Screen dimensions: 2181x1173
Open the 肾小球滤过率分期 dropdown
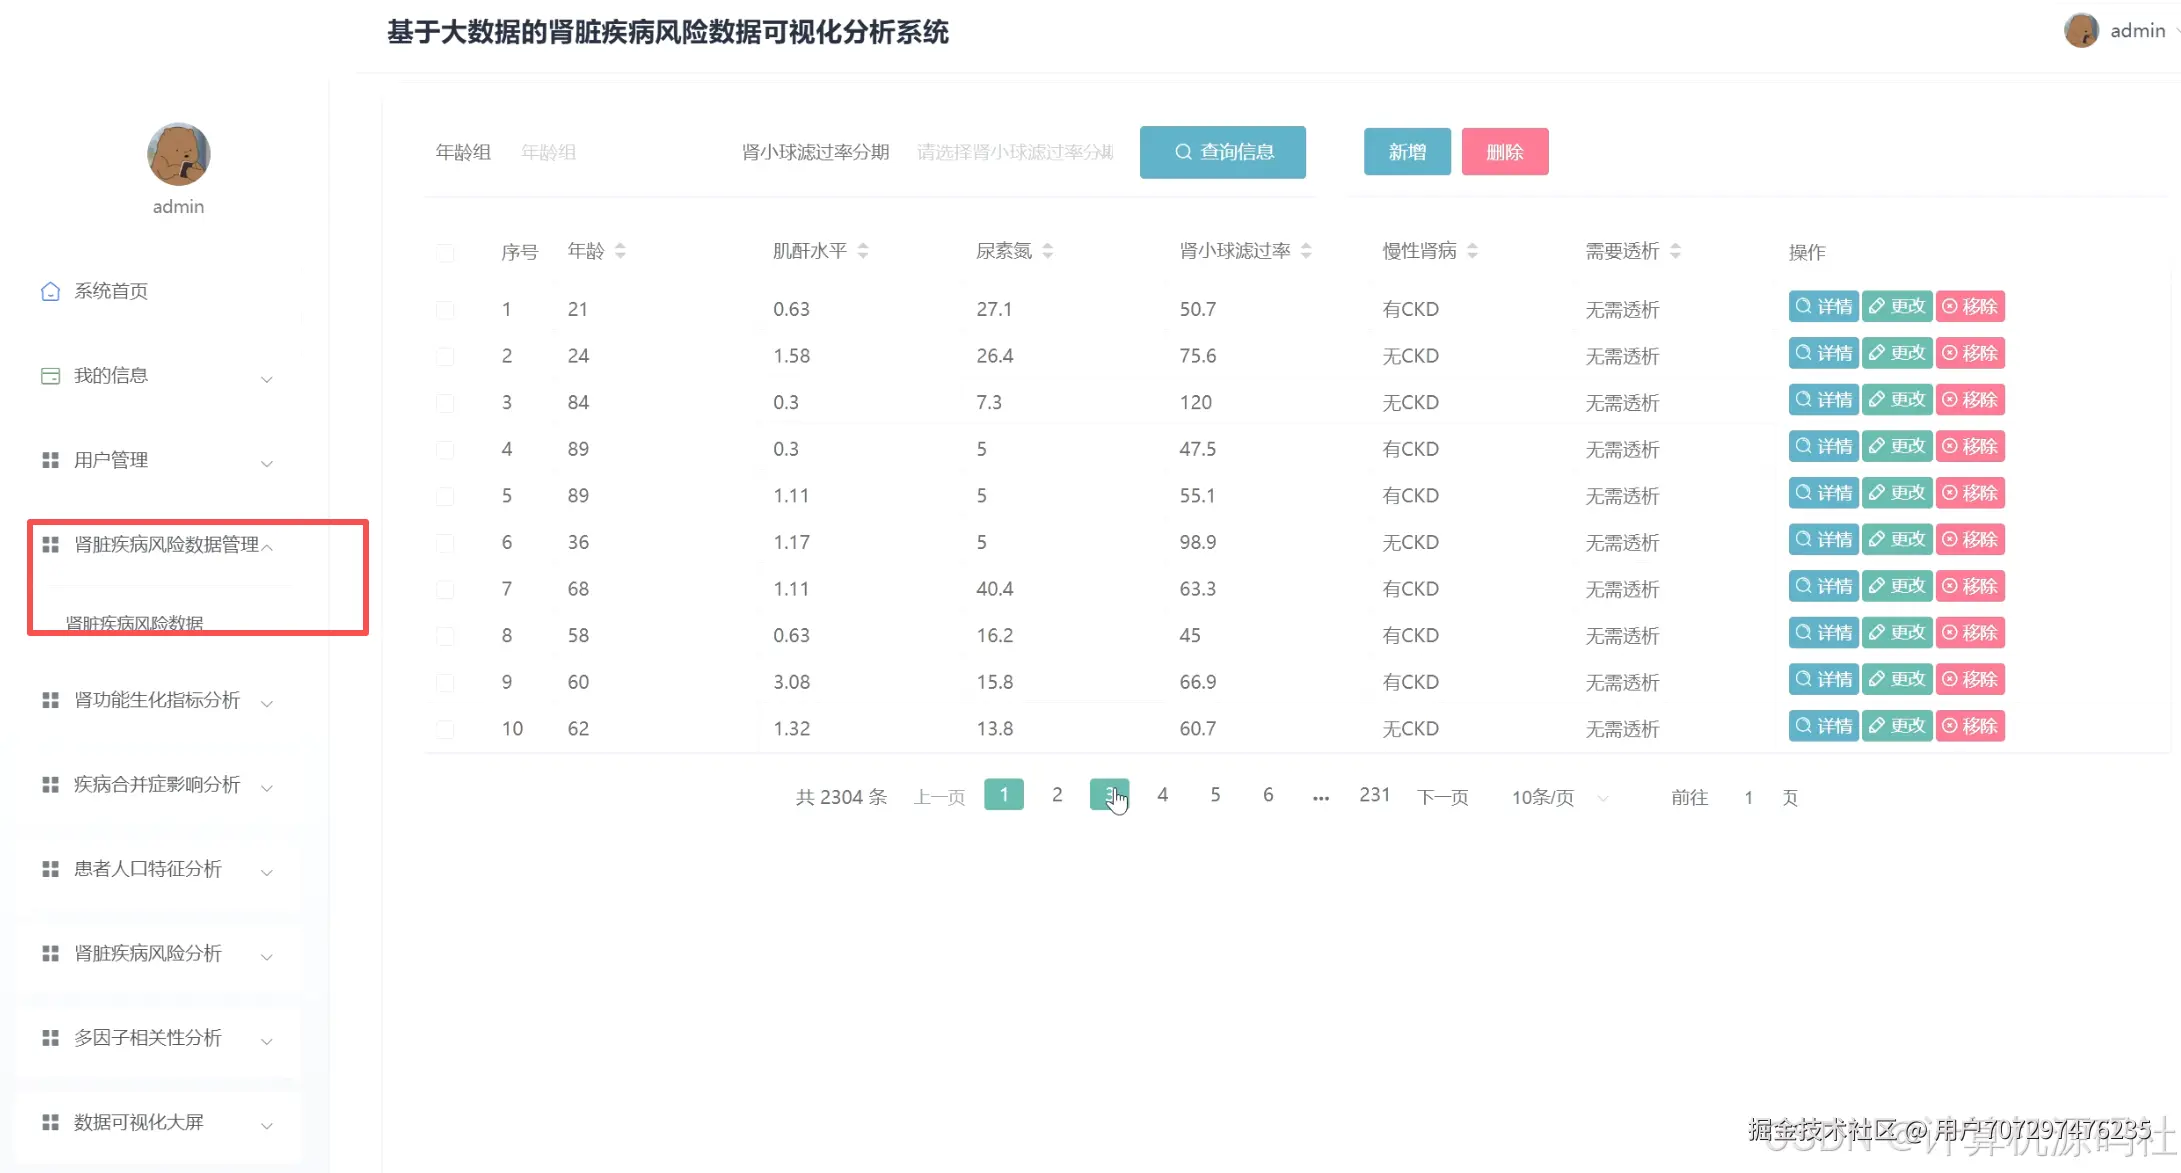[1014, 152]
